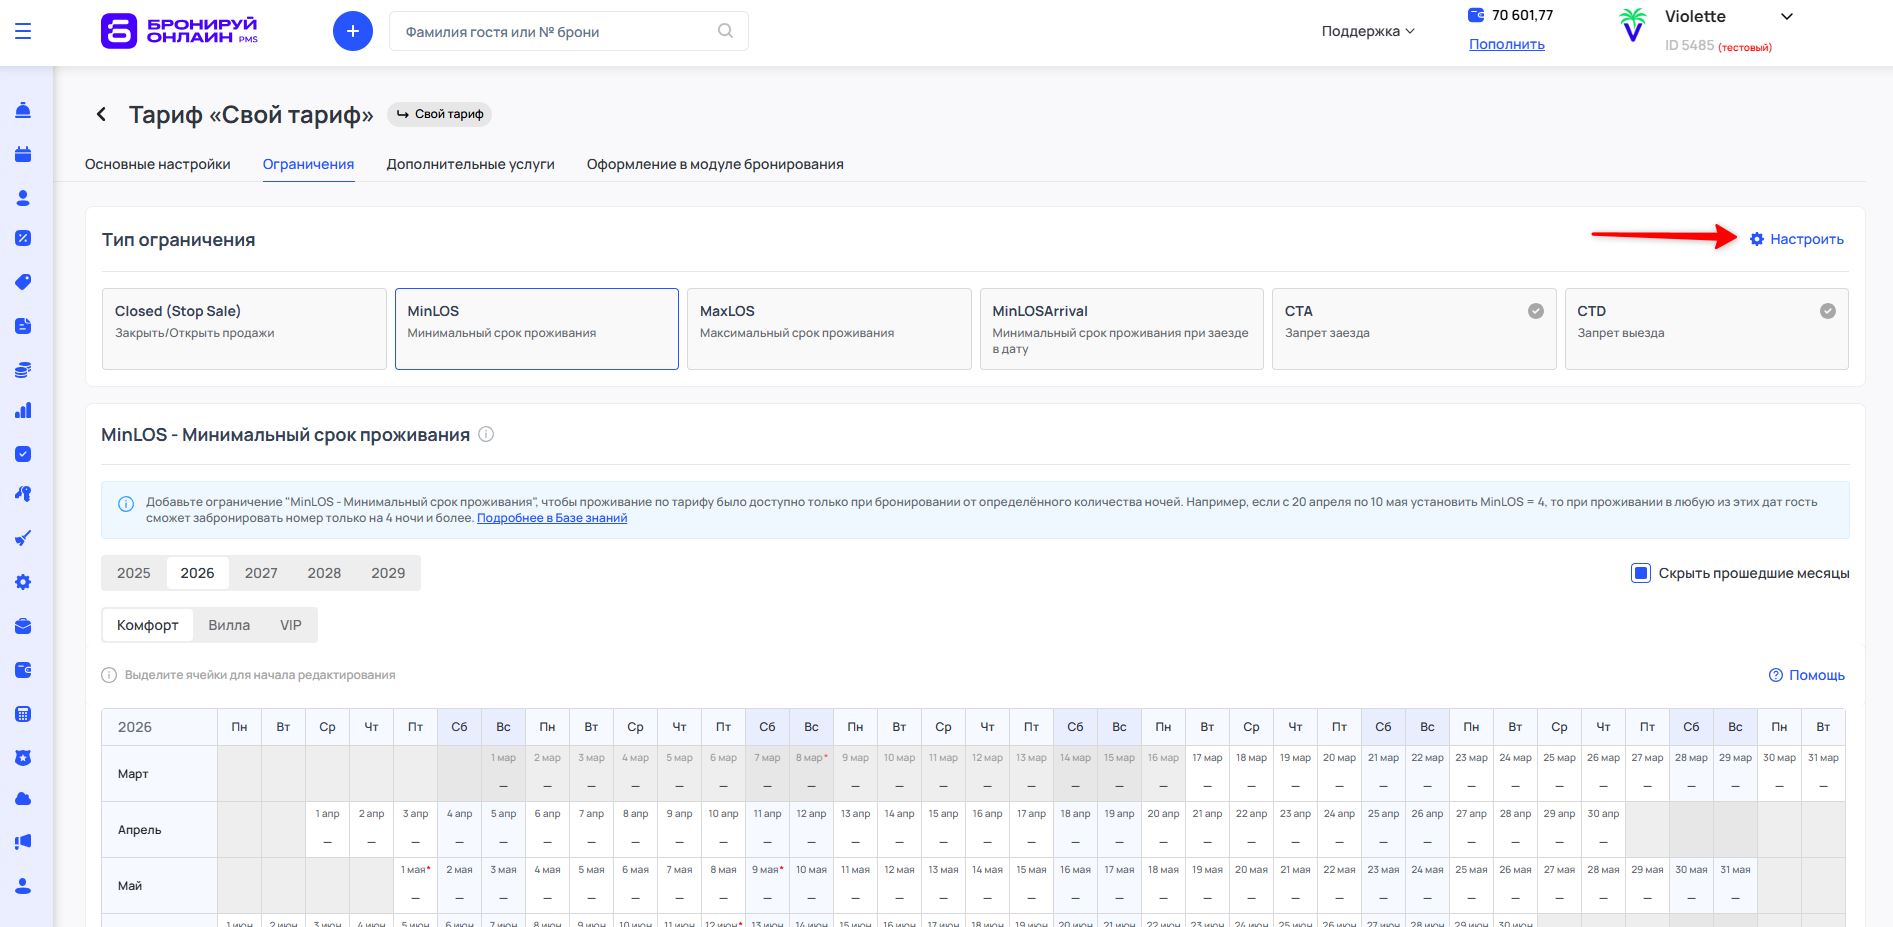Click the reception bell sidebar icon

point(23,110)
